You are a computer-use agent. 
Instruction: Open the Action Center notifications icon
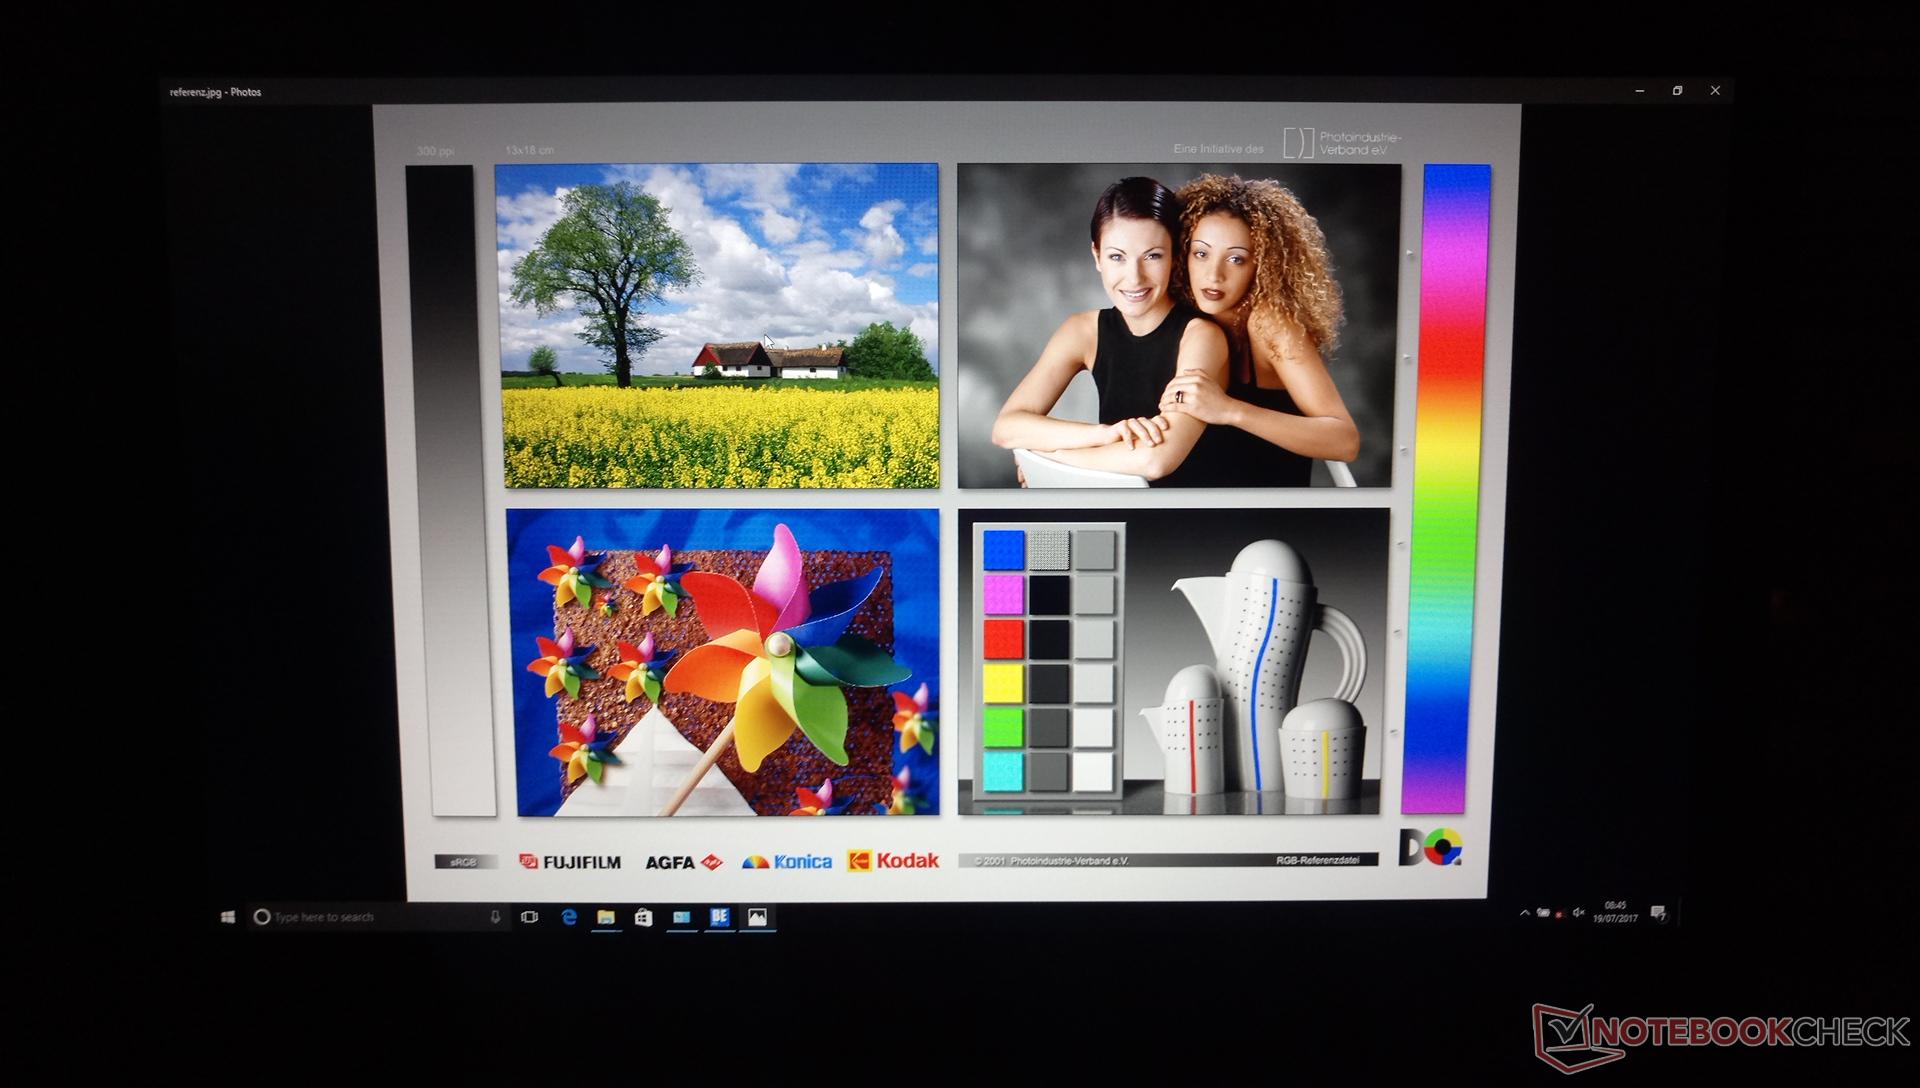(x=1659, y=912)
